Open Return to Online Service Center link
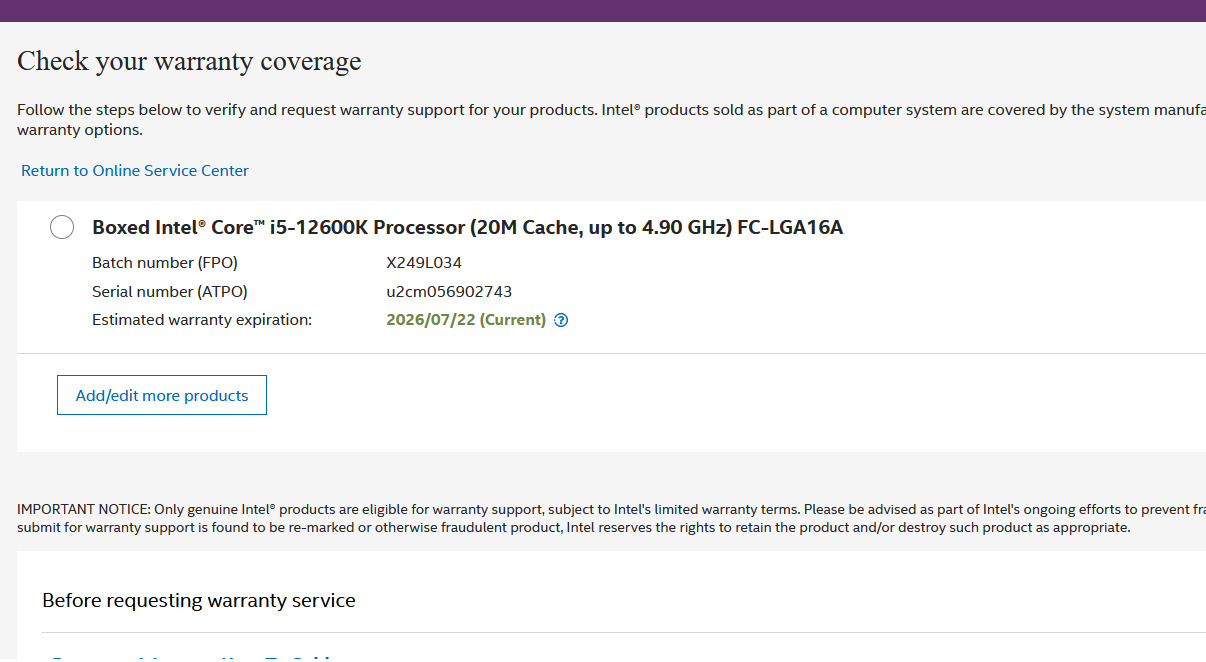Viewport: 1206px width, 662px height. (x=135, y=171)
